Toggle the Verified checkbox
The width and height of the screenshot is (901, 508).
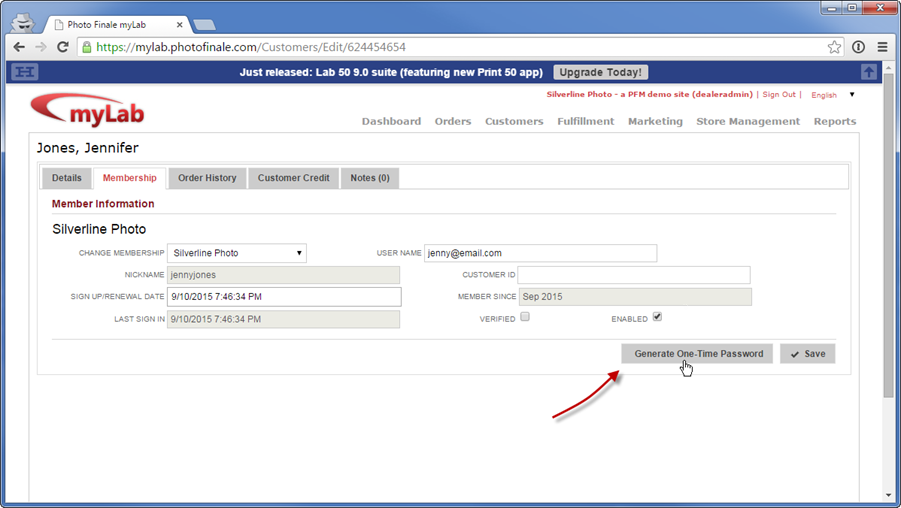(x=525, y=317)
